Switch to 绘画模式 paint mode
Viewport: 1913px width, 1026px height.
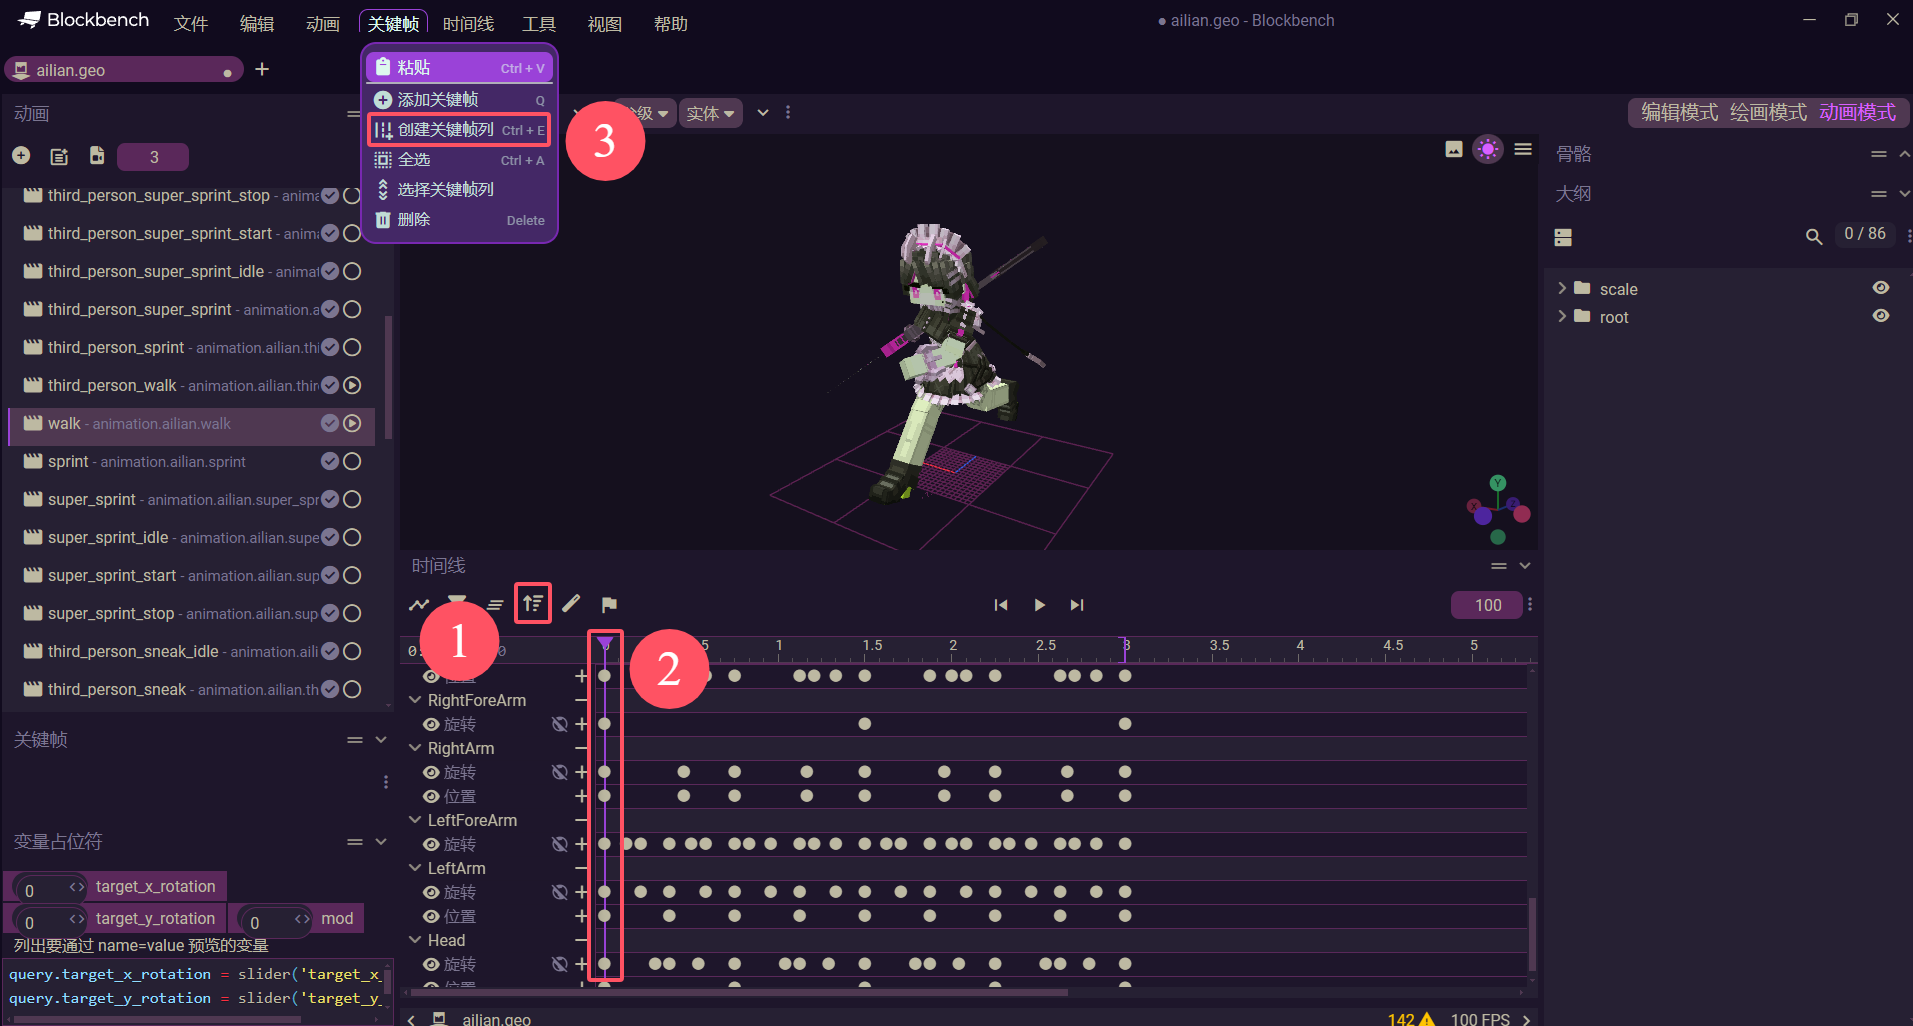coord(1767,113)
